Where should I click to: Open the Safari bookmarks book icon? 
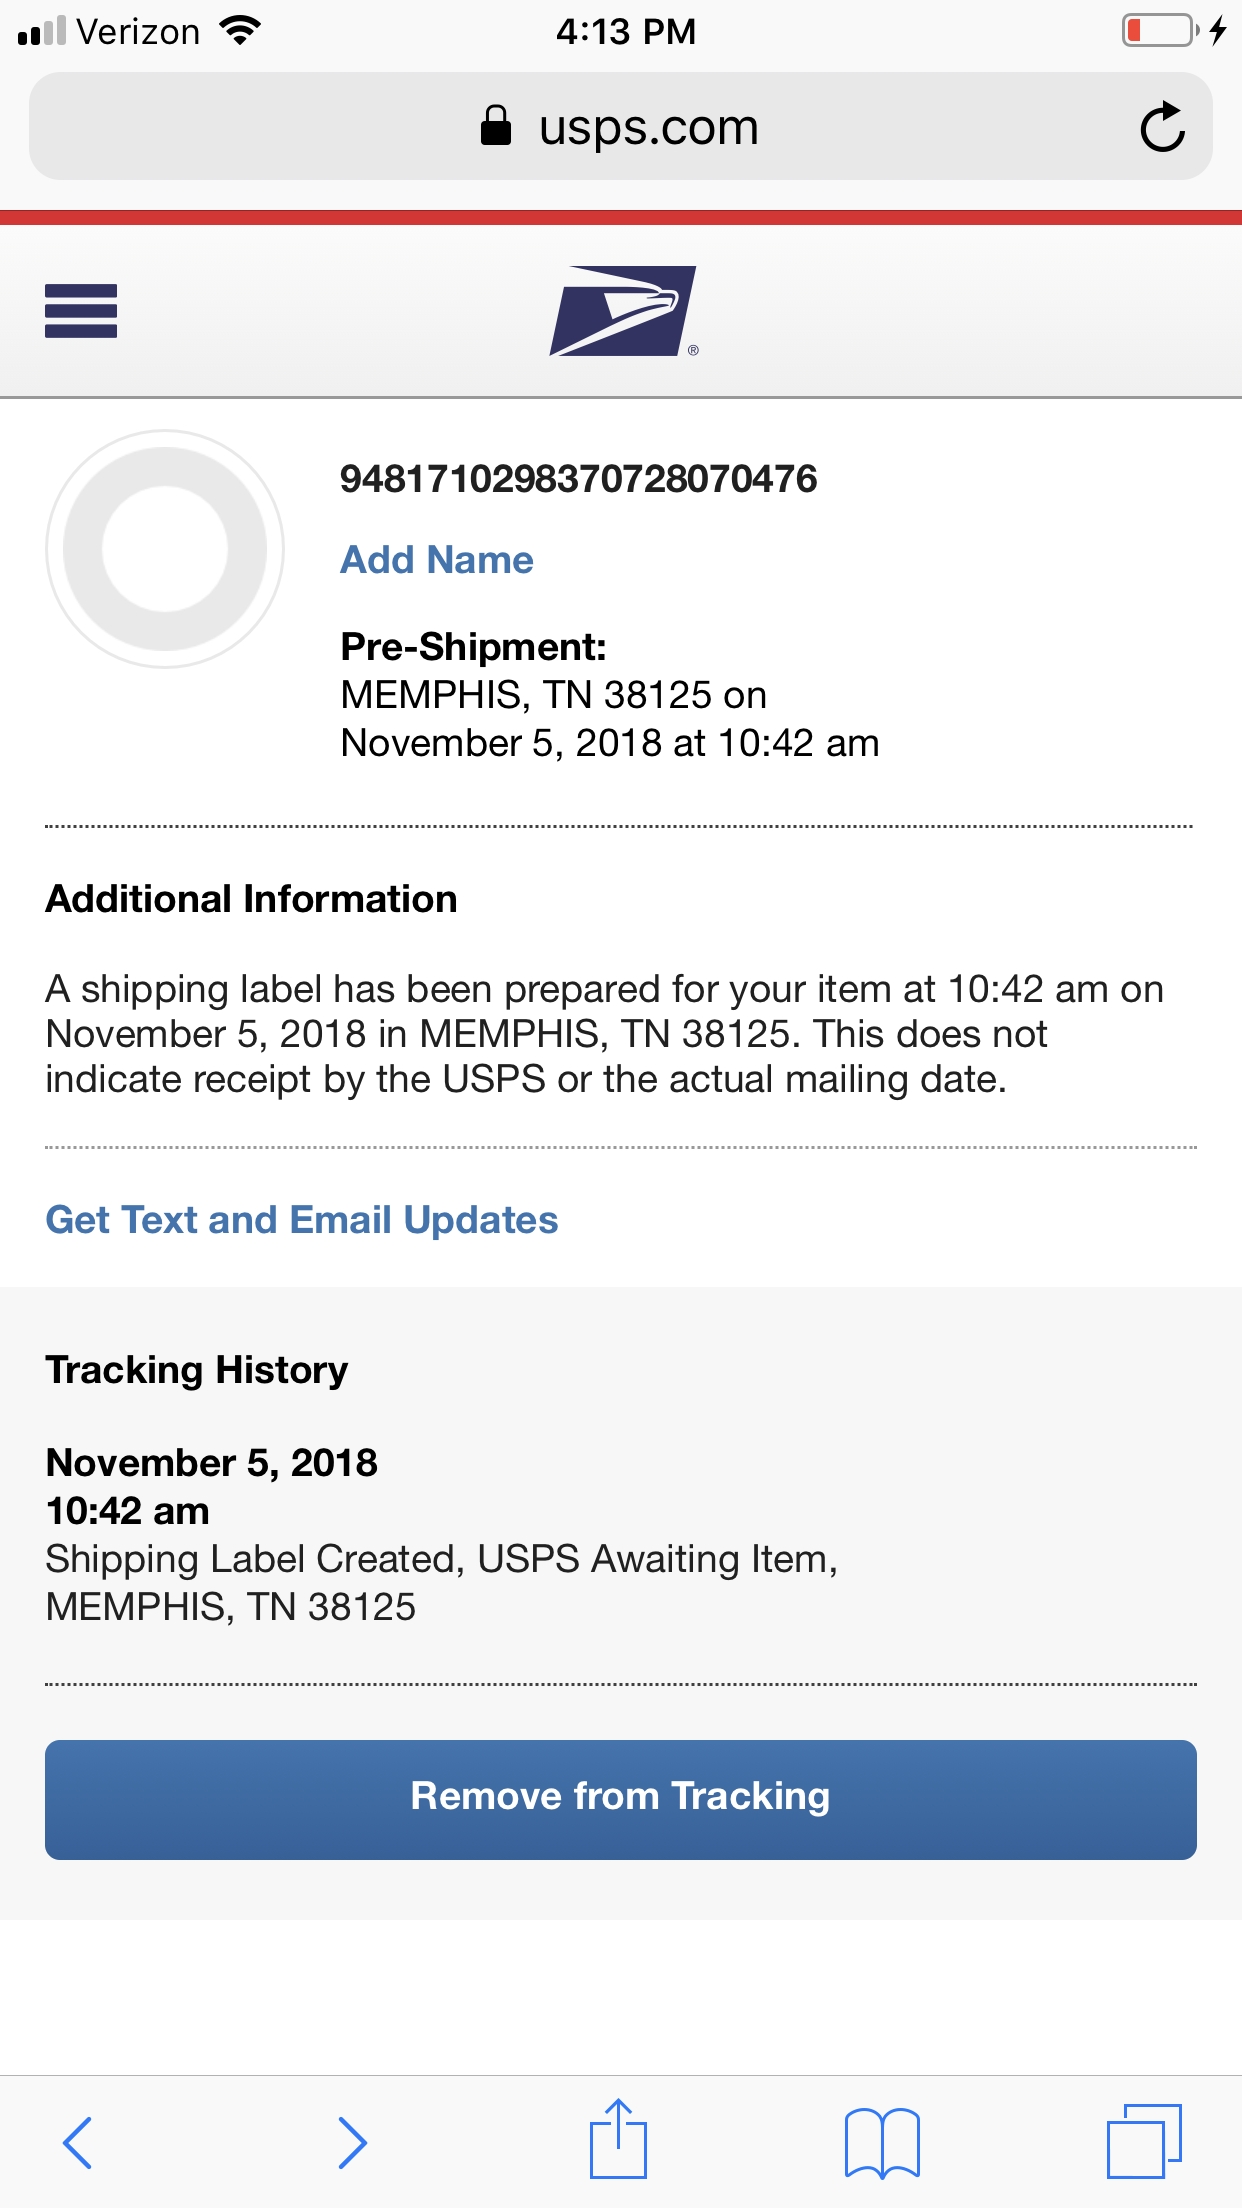[x=882, y=2142]
